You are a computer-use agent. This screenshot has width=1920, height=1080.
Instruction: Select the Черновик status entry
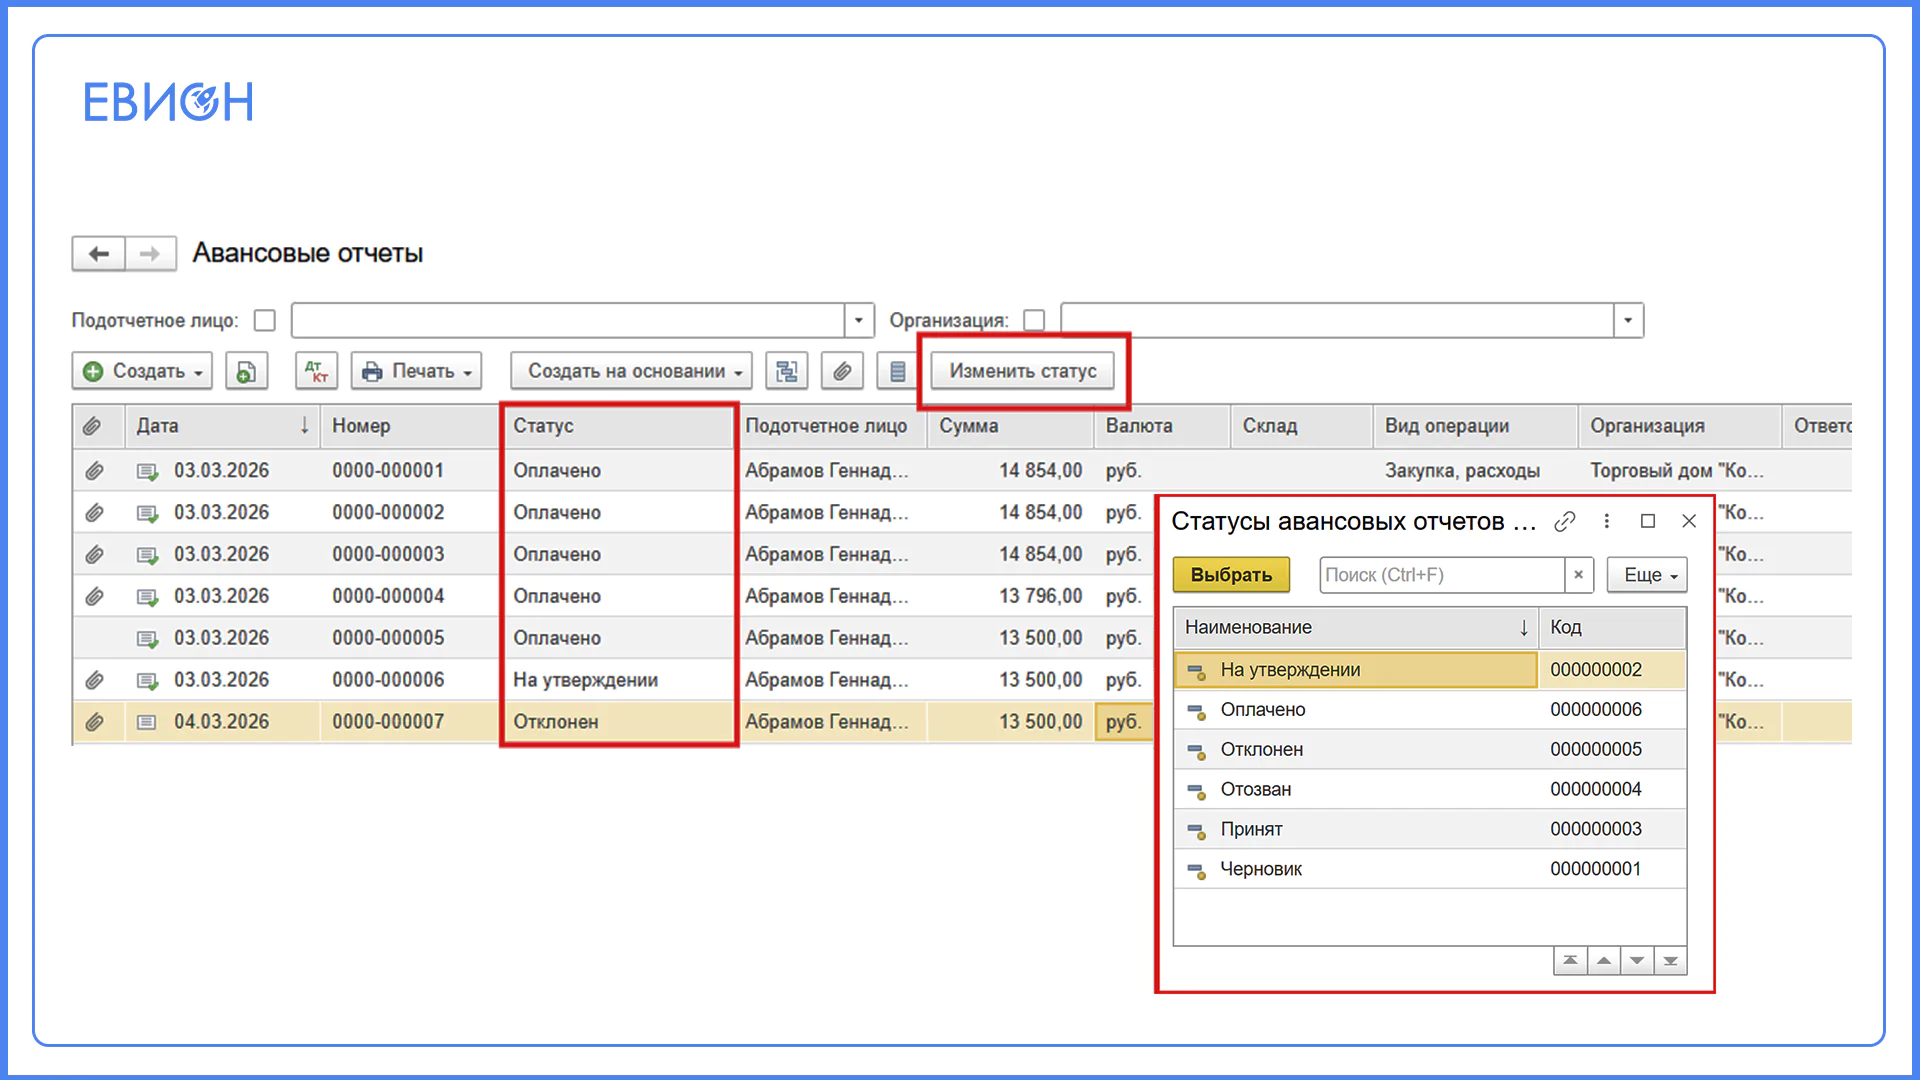[x=1430, y=870]
